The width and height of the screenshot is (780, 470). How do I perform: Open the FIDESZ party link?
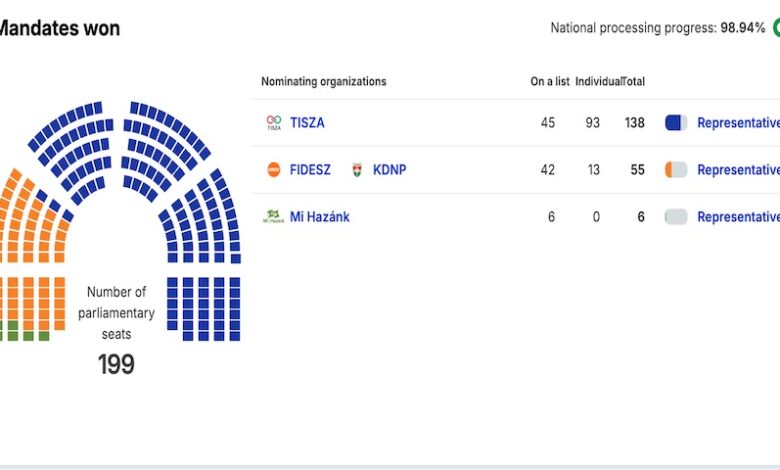[311, 170]
